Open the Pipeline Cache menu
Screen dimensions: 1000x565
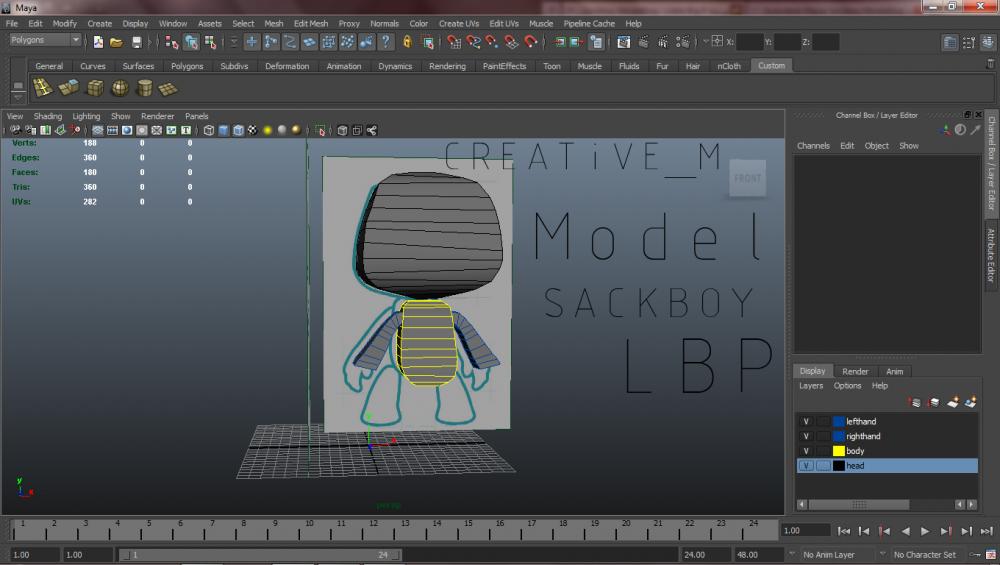click(589, 23)
